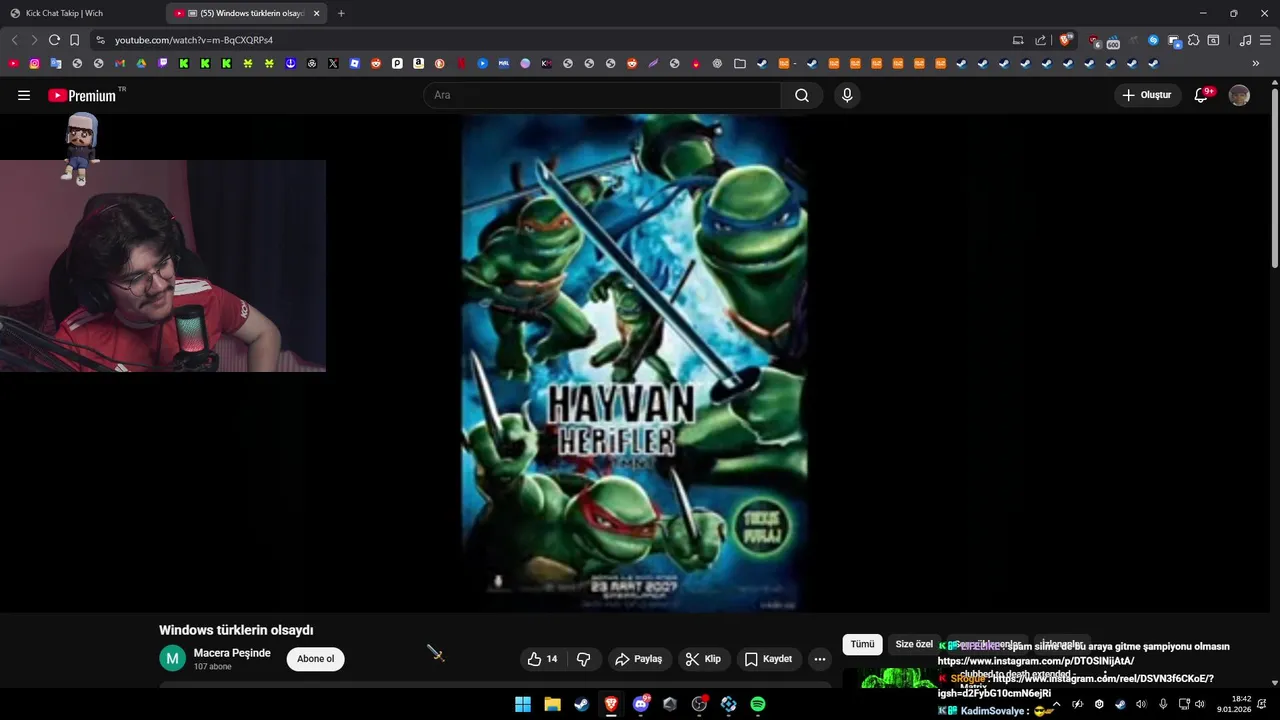Grab the page vertical scrollbar
Screen dimensions: 1280x720
tap(1274, 180)
